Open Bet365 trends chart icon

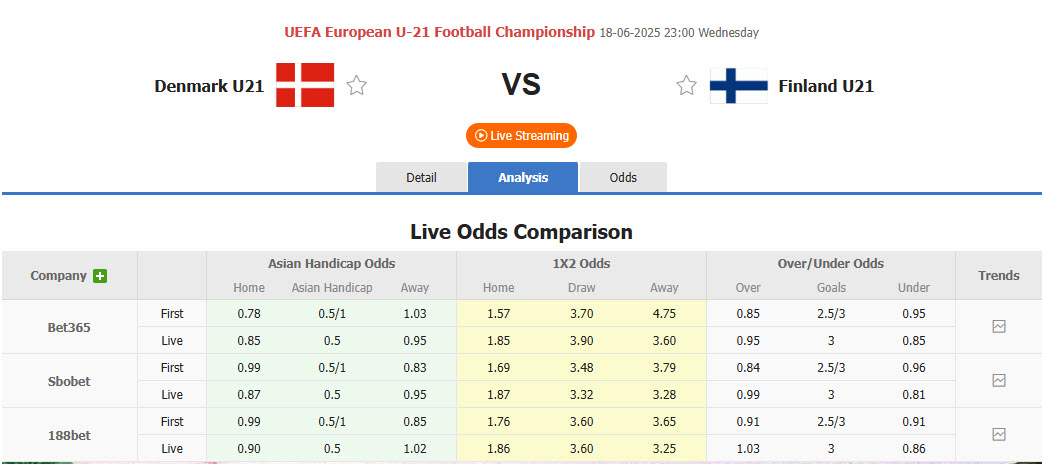tap(998, 326)
